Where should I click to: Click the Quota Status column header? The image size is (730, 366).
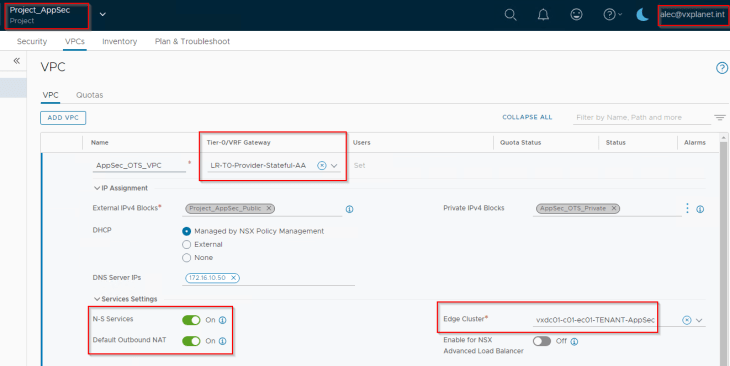[520, 142]
